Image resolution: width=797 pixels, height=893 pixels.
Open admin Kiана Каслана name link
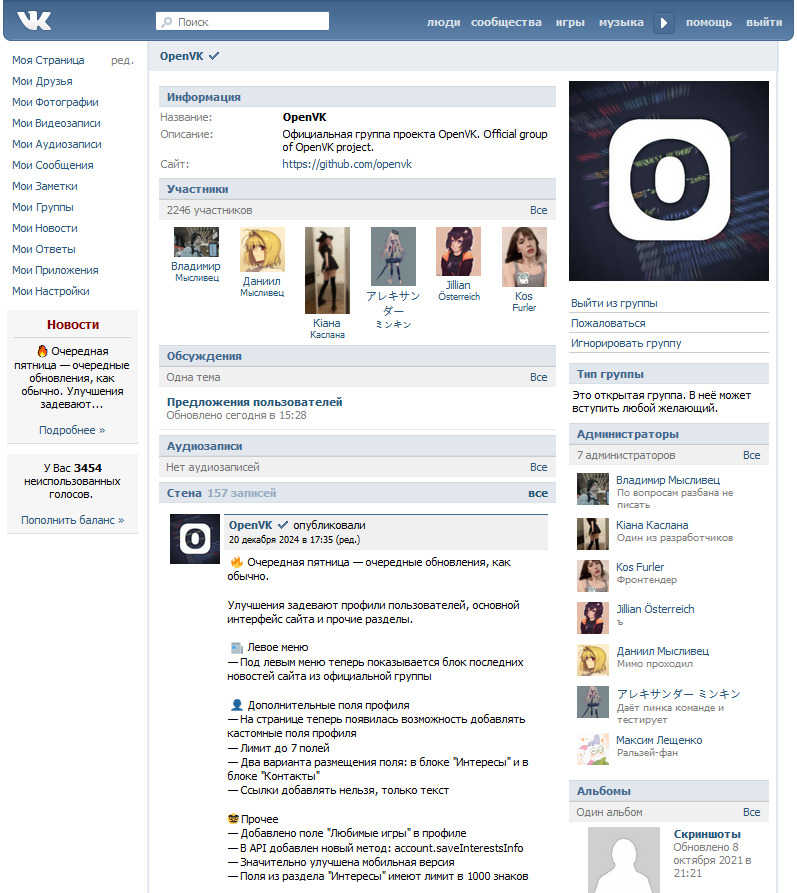click(x=652, y=525)
